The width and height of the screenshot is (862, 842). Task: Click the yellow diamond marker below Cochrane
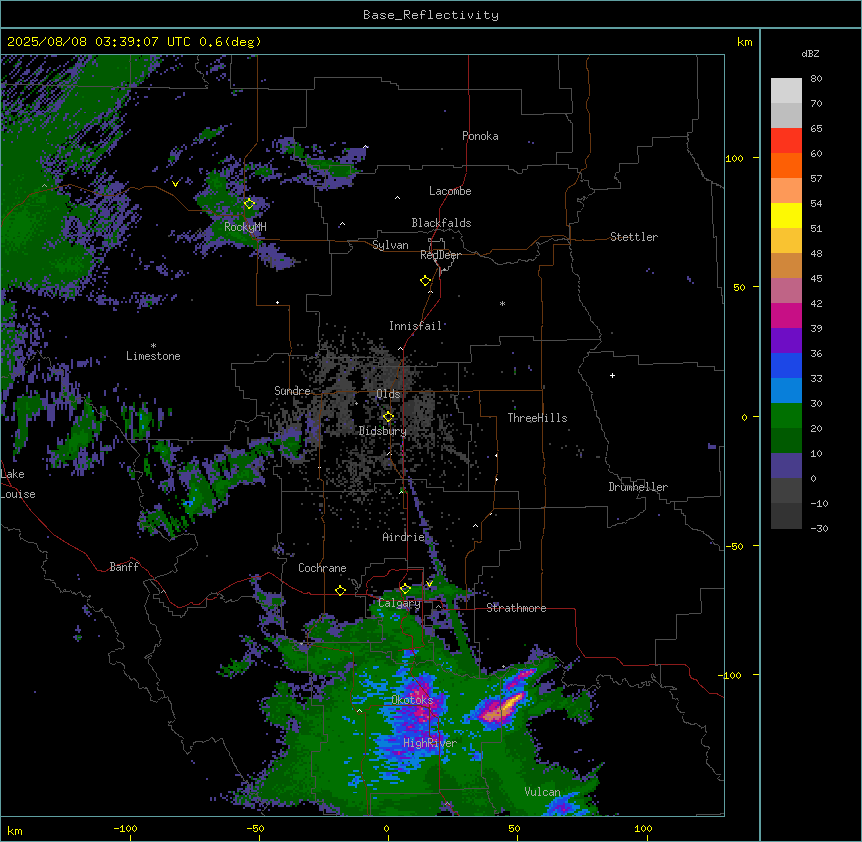click(x=340, y=590)
